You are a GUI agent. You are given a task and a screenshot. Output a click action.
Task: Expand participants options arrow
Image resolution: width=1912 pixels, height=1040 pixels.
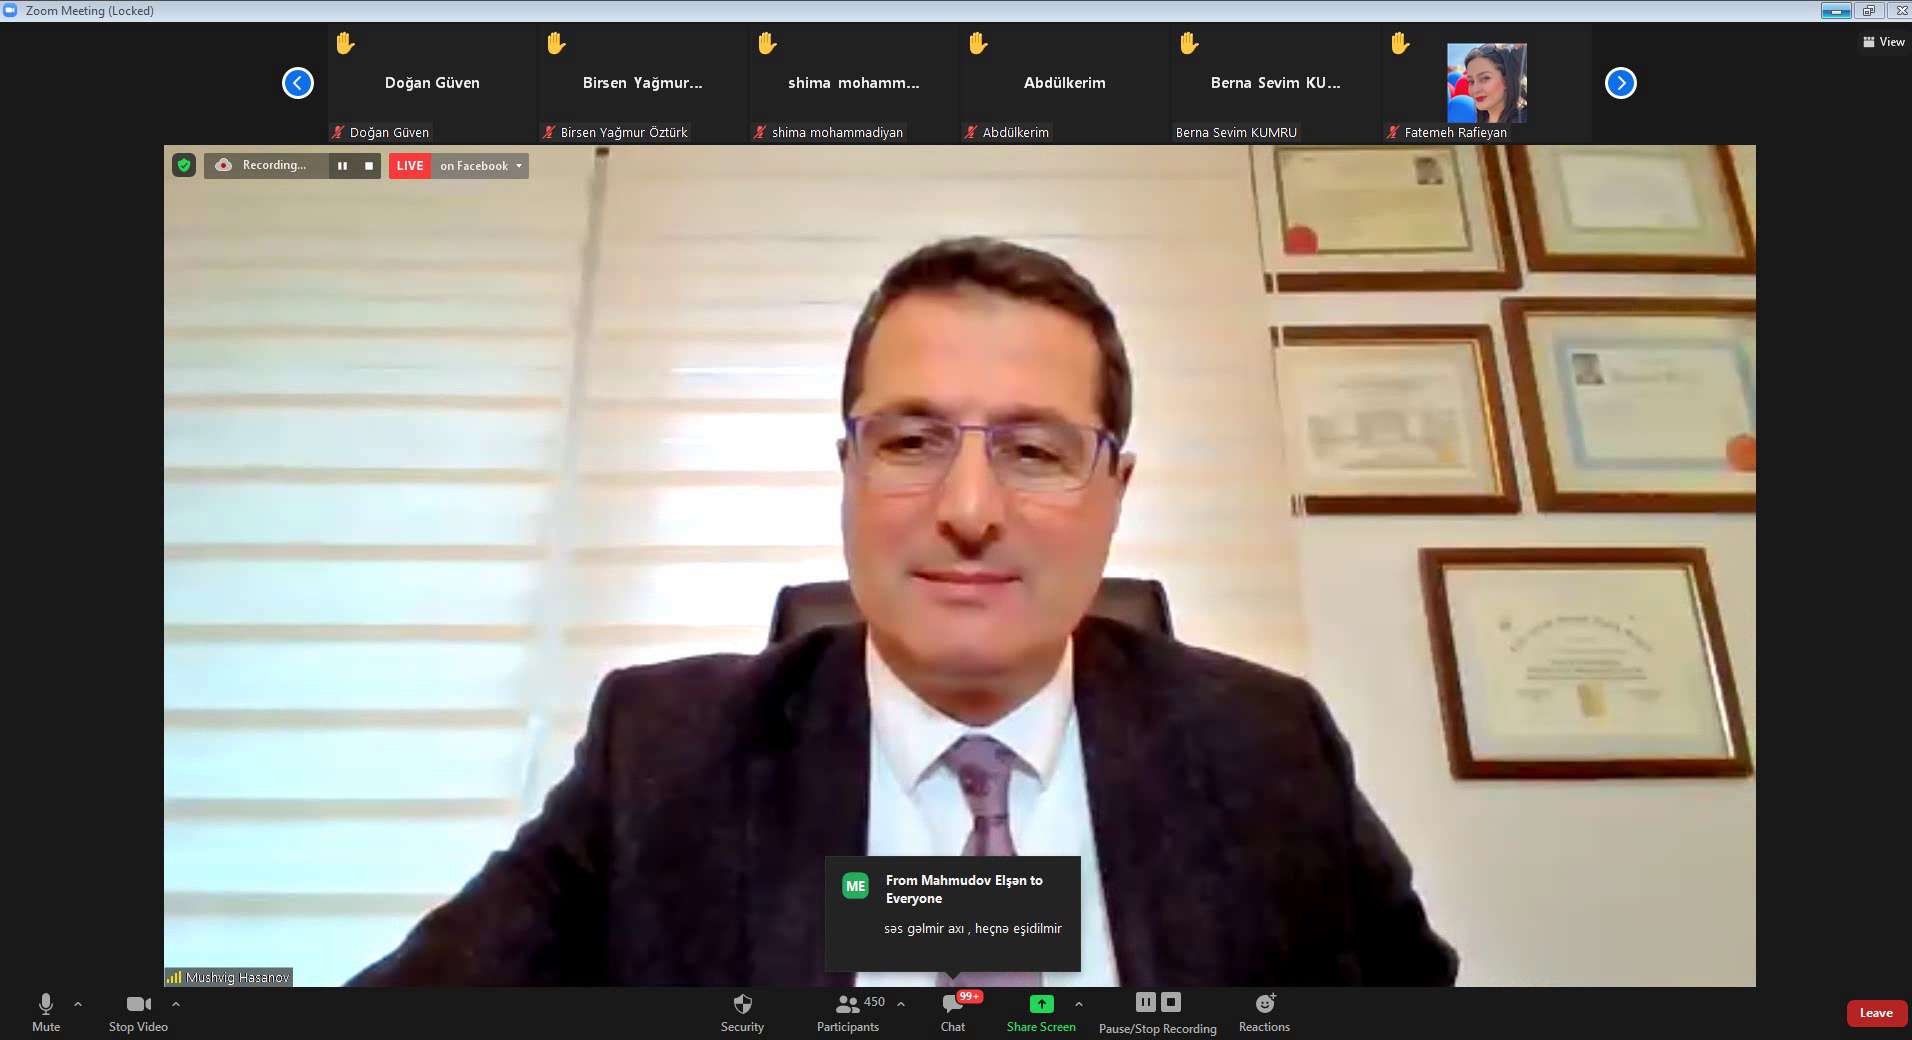tap(901, 1004)
